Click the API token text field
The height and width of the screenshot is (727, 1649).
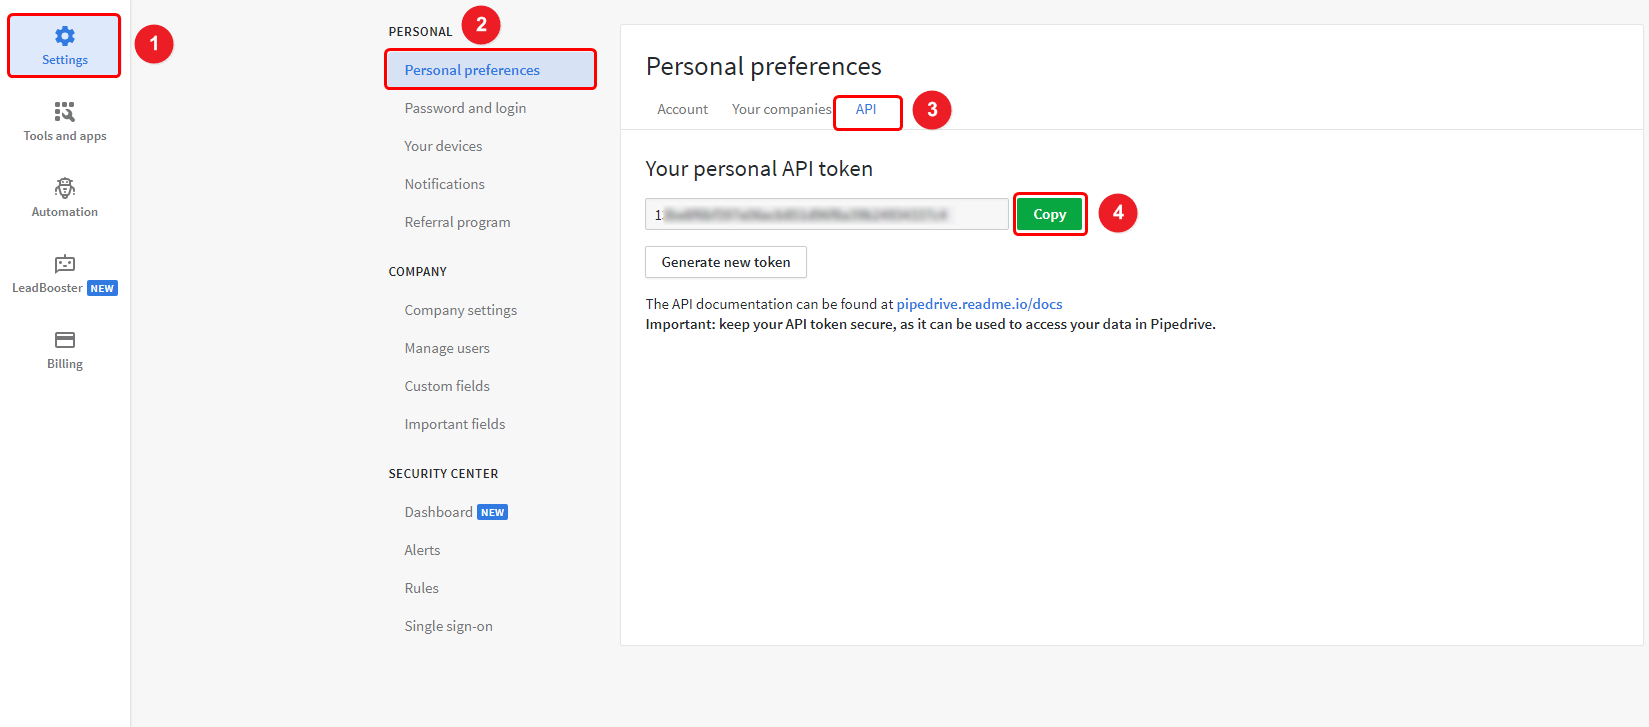tap(827, 214)
